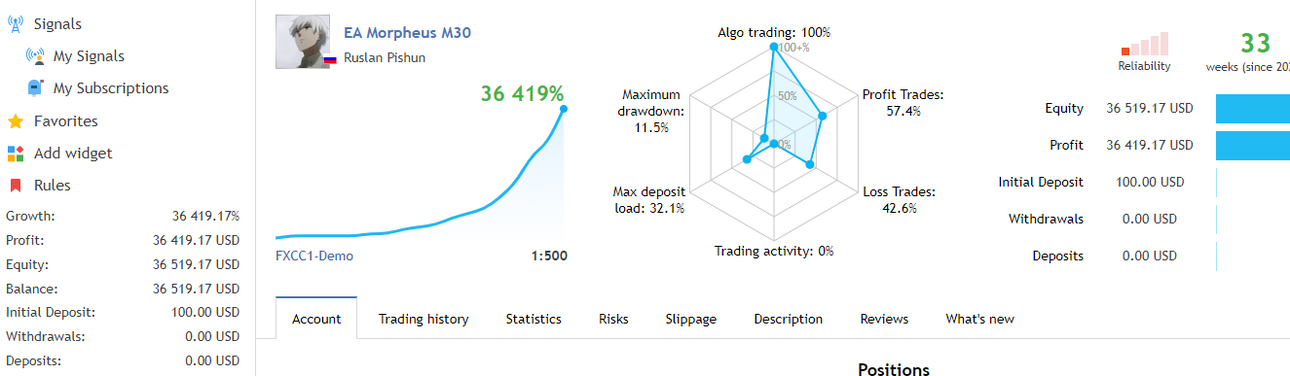Open the EA Morpheus M30 avatar thumbnail
Image resolution: width=1290 pixels, height=376 pixels.
pos(305,42)
